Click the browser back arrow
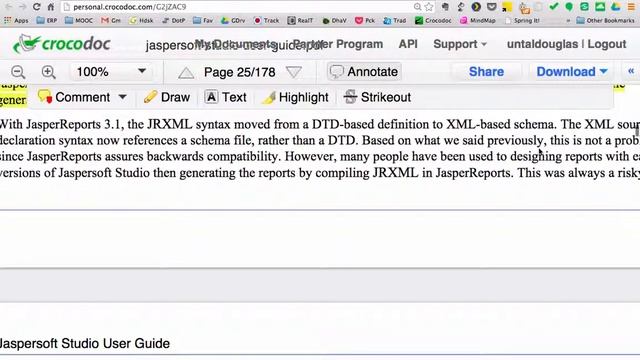 [x=8, y=7]
